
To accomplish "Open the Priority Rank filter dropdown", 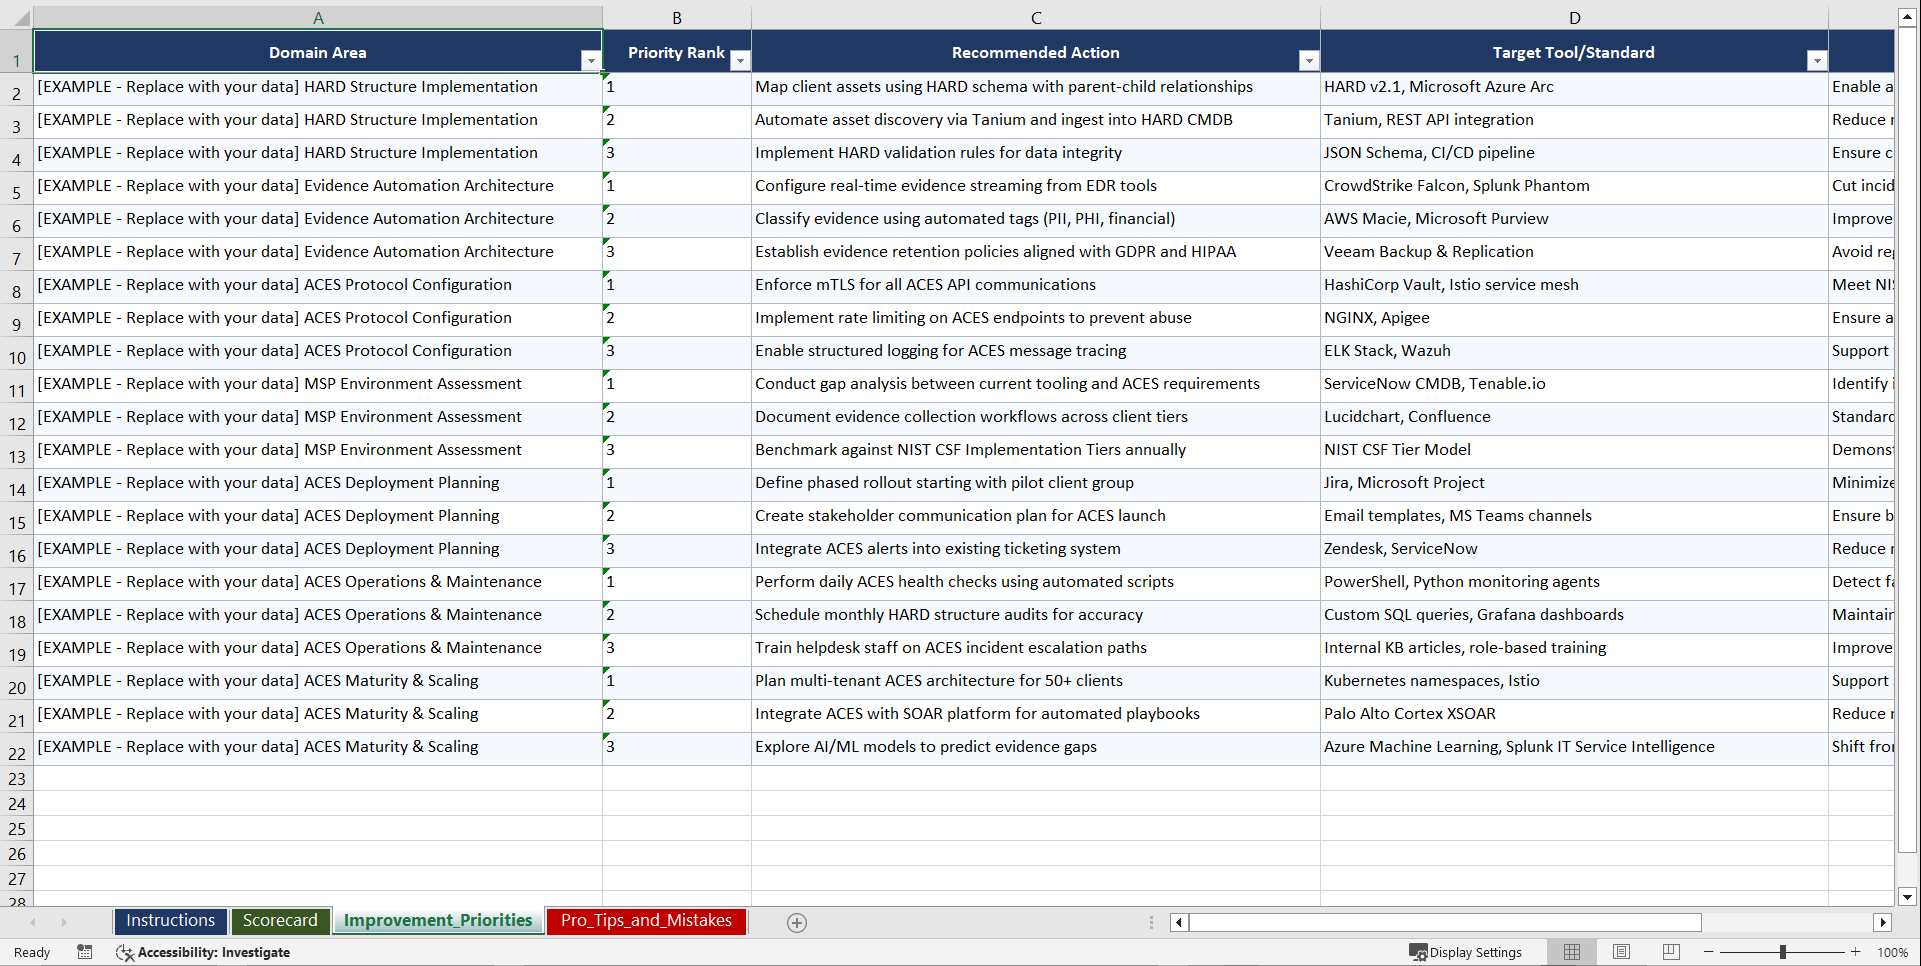I will [x=740, y=60].
